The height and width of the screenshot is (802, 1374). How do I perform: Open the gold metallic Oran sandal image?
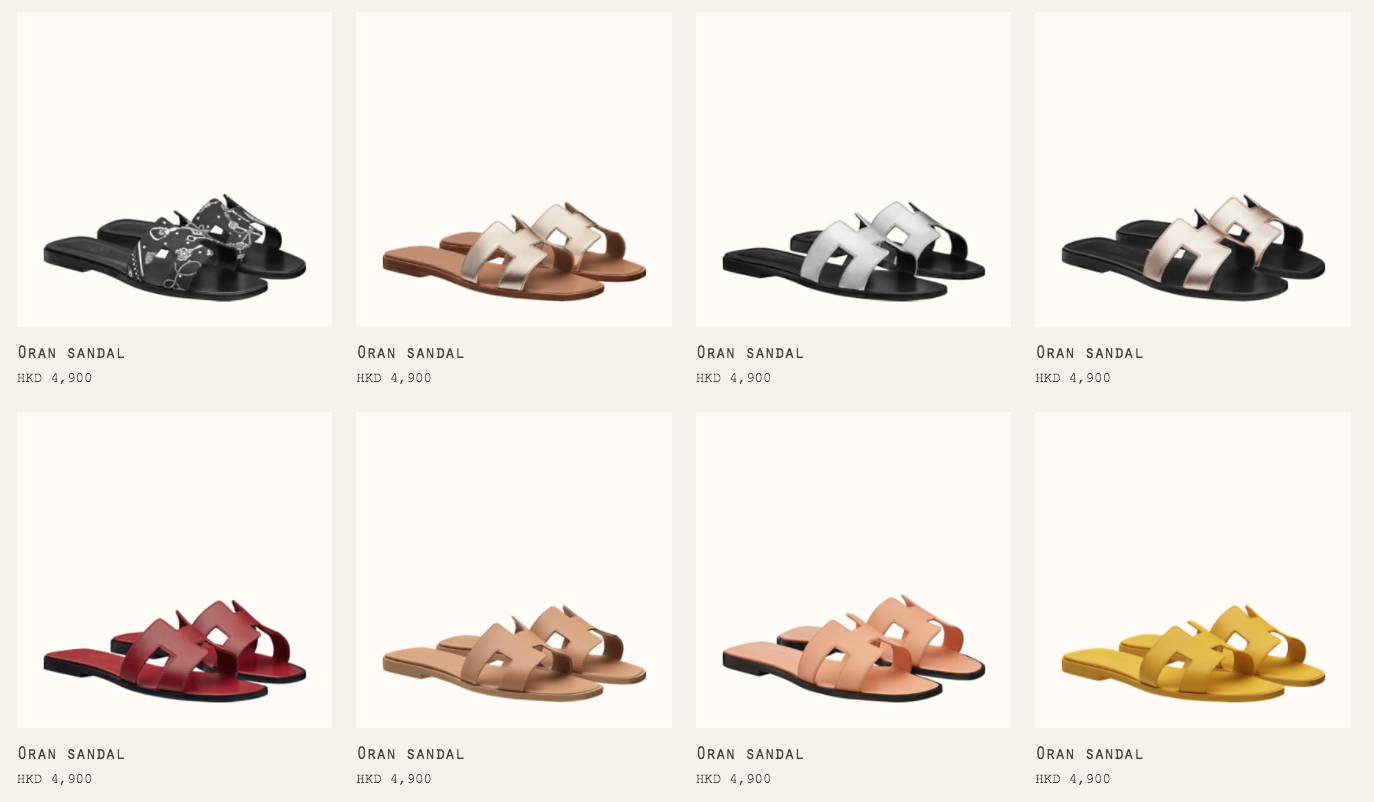(x=514, y=169)
